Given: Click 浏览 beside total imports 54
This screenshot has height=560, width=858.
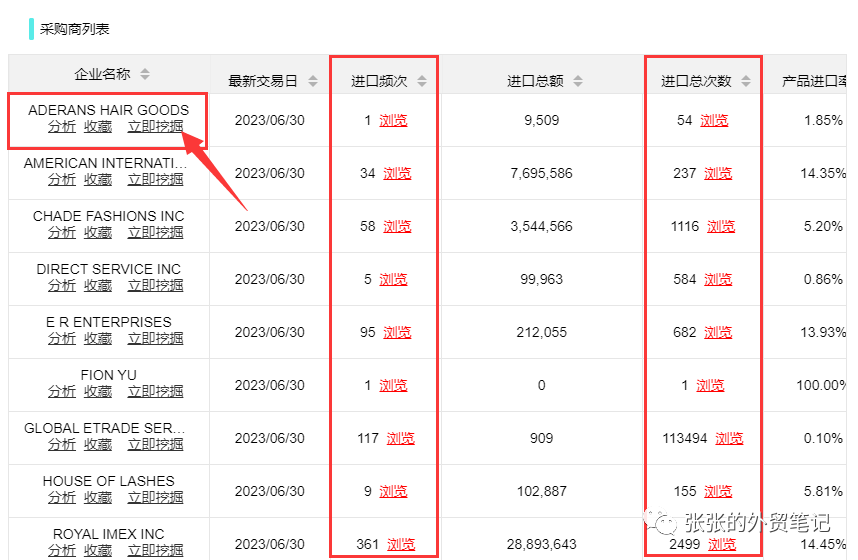Looking at the screenshot, I should tap(714, 120).
